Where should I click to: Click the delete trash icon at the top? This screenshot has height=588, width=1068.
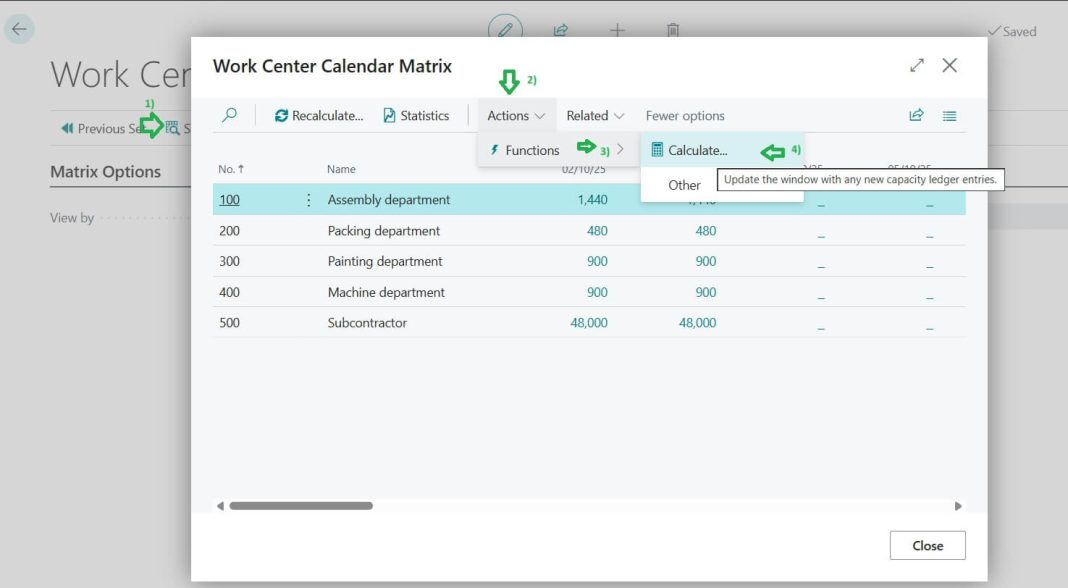pos(673,31)
